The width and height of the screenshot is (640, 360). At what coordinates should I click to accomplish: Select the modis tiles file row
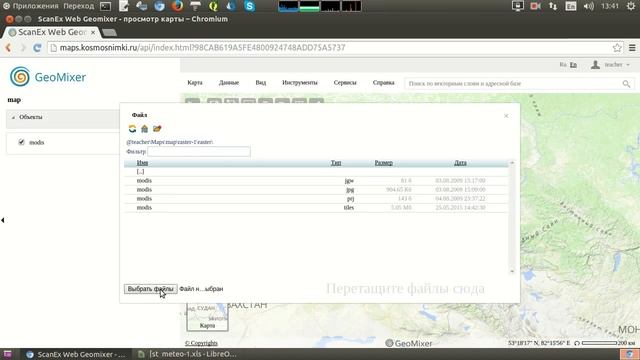click(x=316, y=207)
